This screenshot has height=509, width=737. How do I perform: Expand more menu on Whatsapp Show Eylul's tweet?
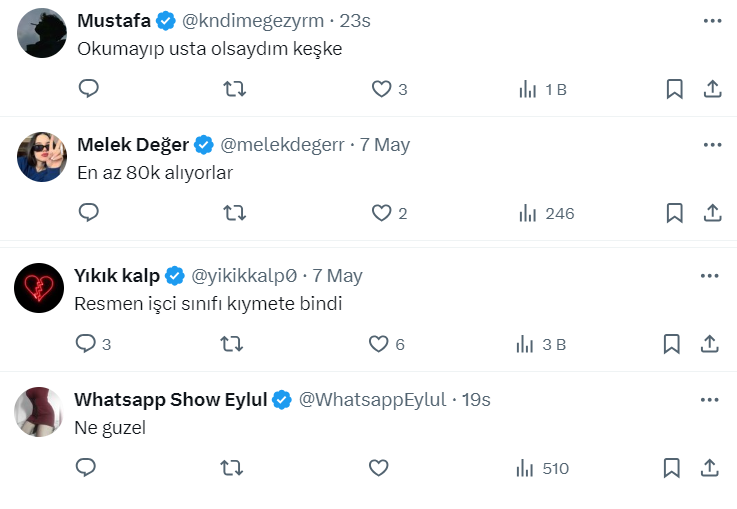pyautogui.click(x=709, y=399)
